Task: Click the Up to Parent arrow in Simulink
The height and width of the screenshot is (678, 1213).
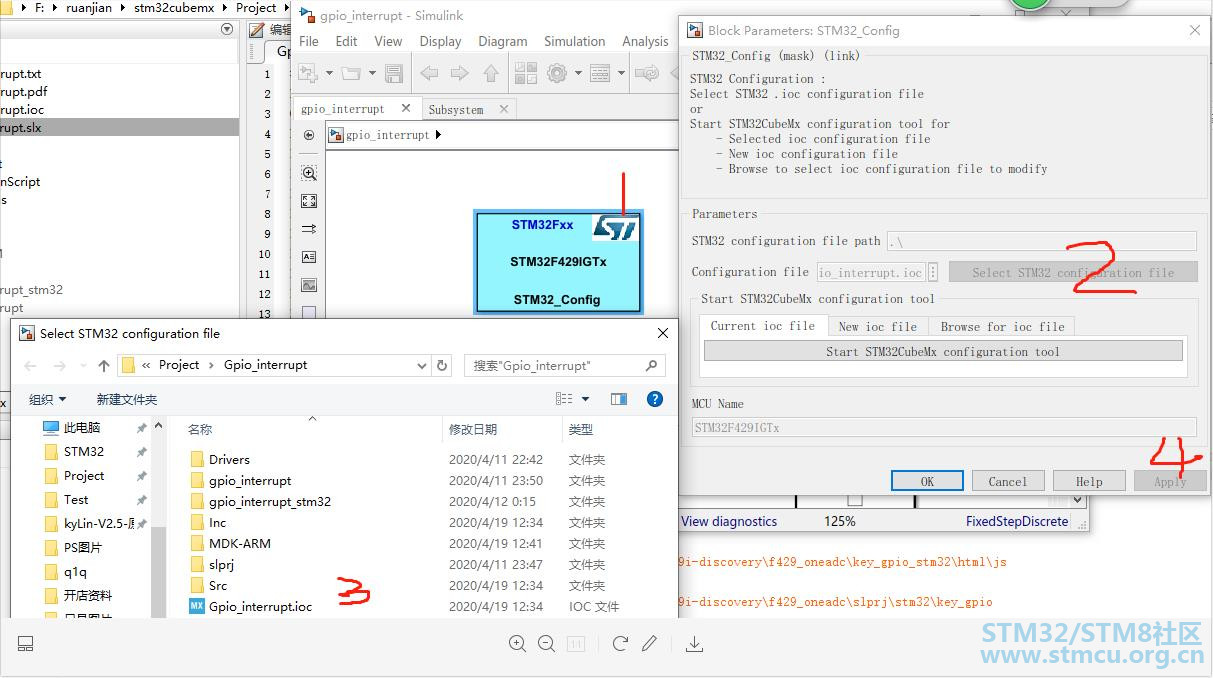Action: click(x=491, y=73)
